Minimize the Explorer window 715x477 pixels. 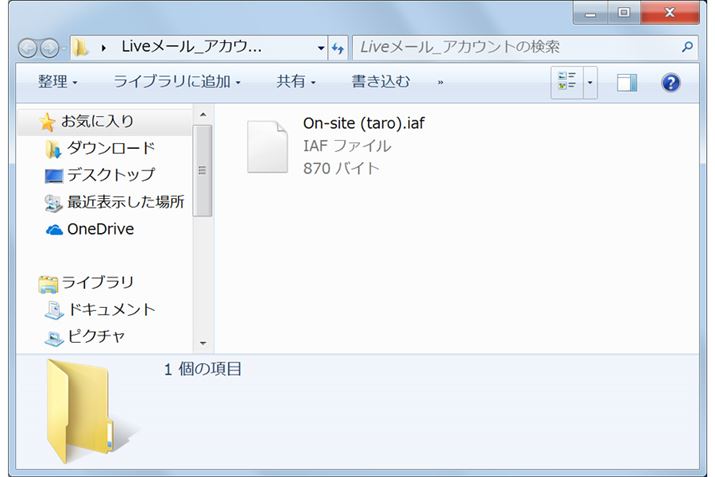[x=591, y=13]
